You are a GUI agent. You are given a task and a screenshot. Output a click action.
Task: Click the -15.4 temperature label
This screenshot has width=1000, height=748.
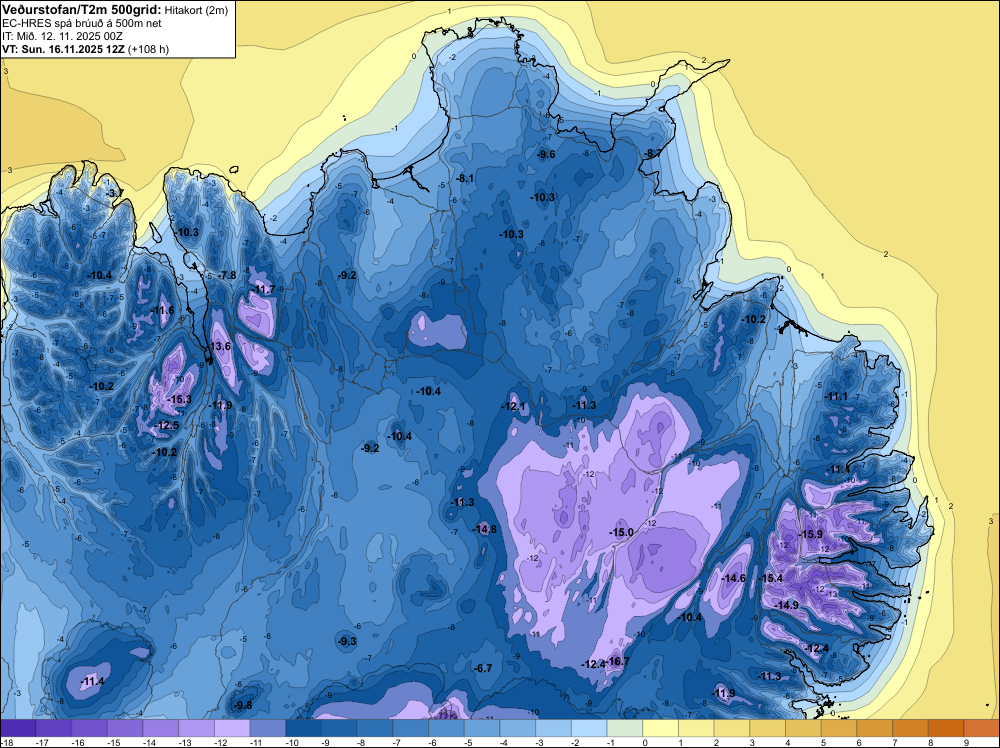point(772,578)
